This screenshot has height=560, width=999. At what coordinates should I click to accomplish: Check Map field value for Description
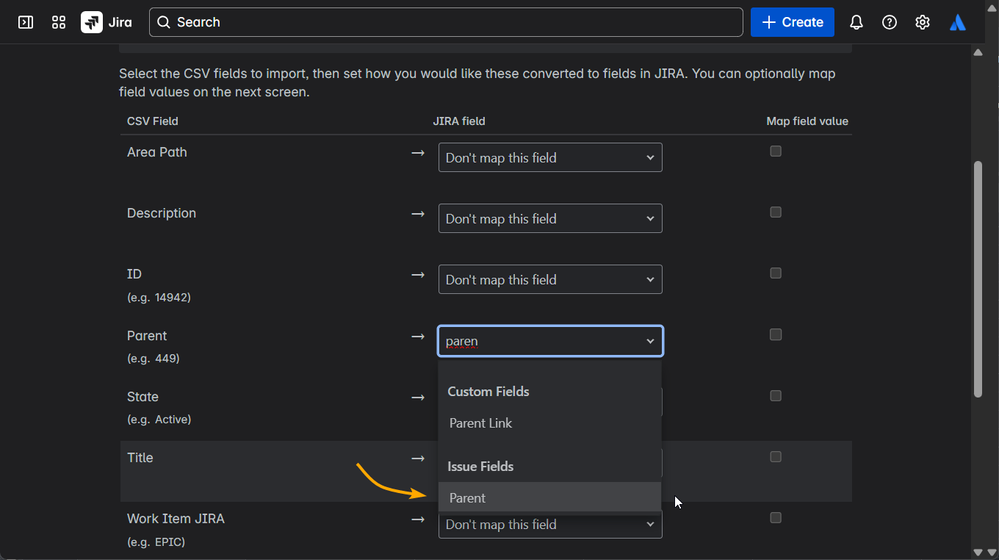click(x=775, y=212)
